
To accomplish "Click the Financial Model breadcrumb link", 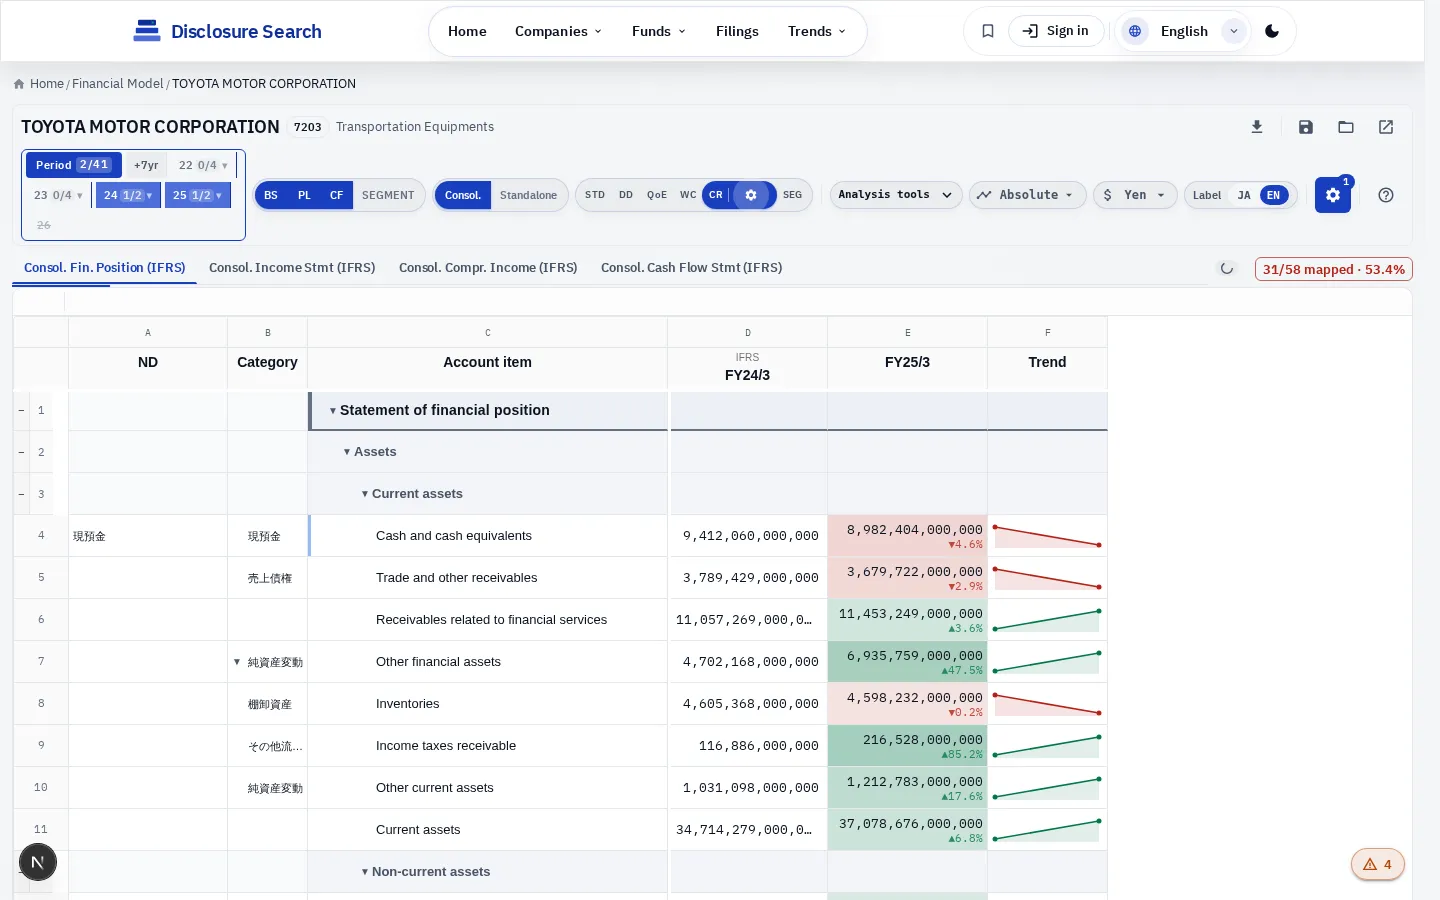I will (118, 84).
